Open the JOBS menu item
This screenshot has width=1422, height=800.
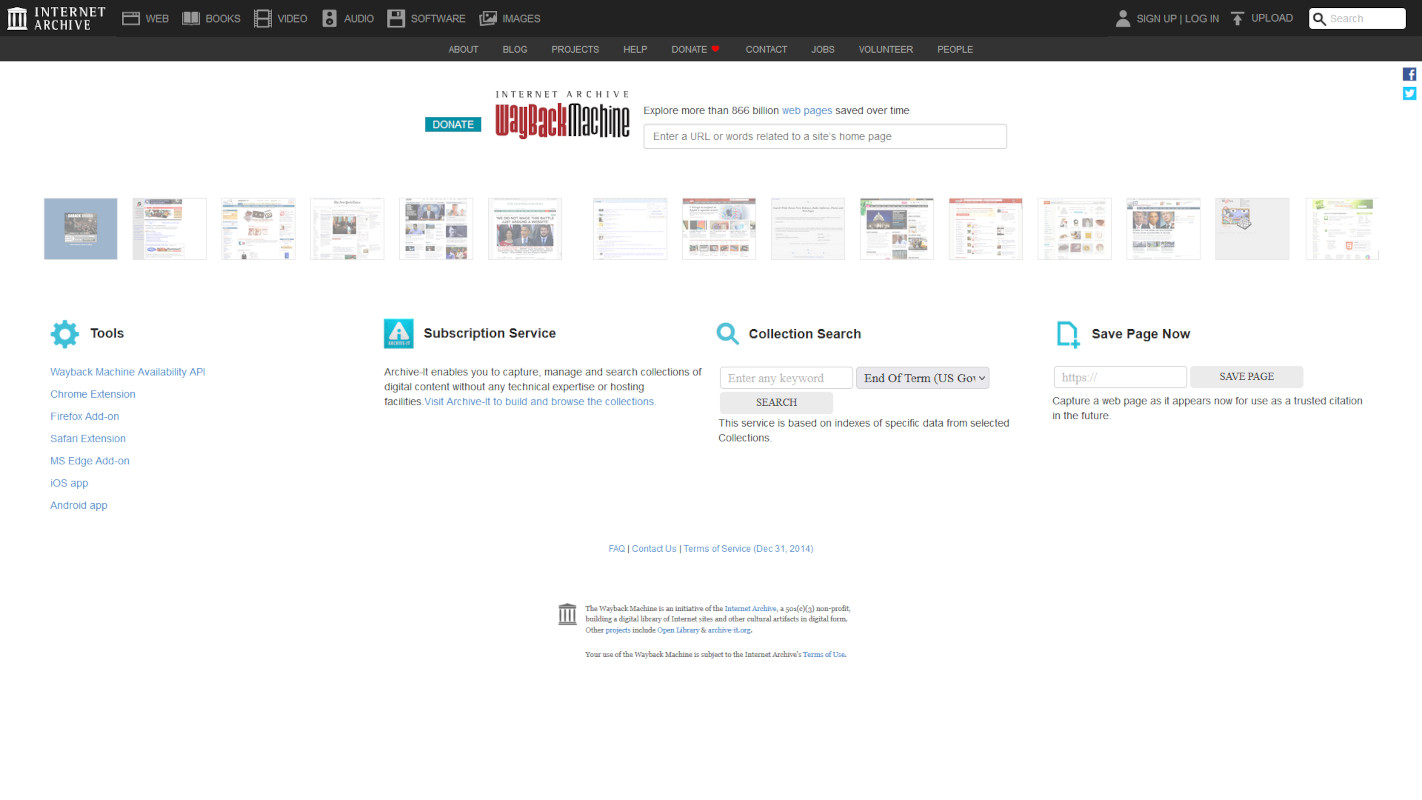[x=823, y=49]
